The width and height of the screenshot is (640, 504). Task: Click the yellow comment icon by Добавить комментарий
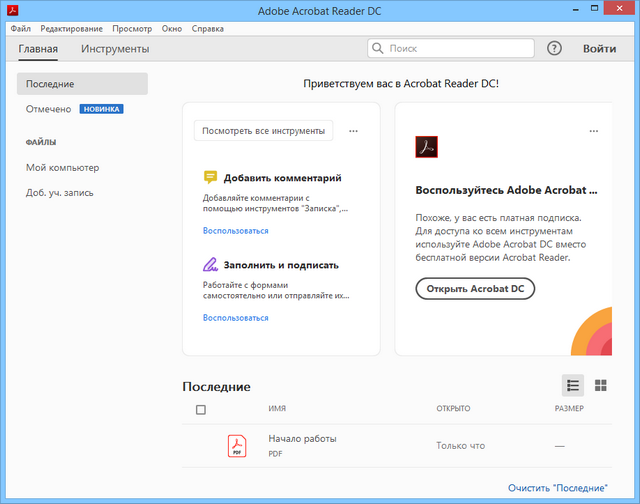210,177
